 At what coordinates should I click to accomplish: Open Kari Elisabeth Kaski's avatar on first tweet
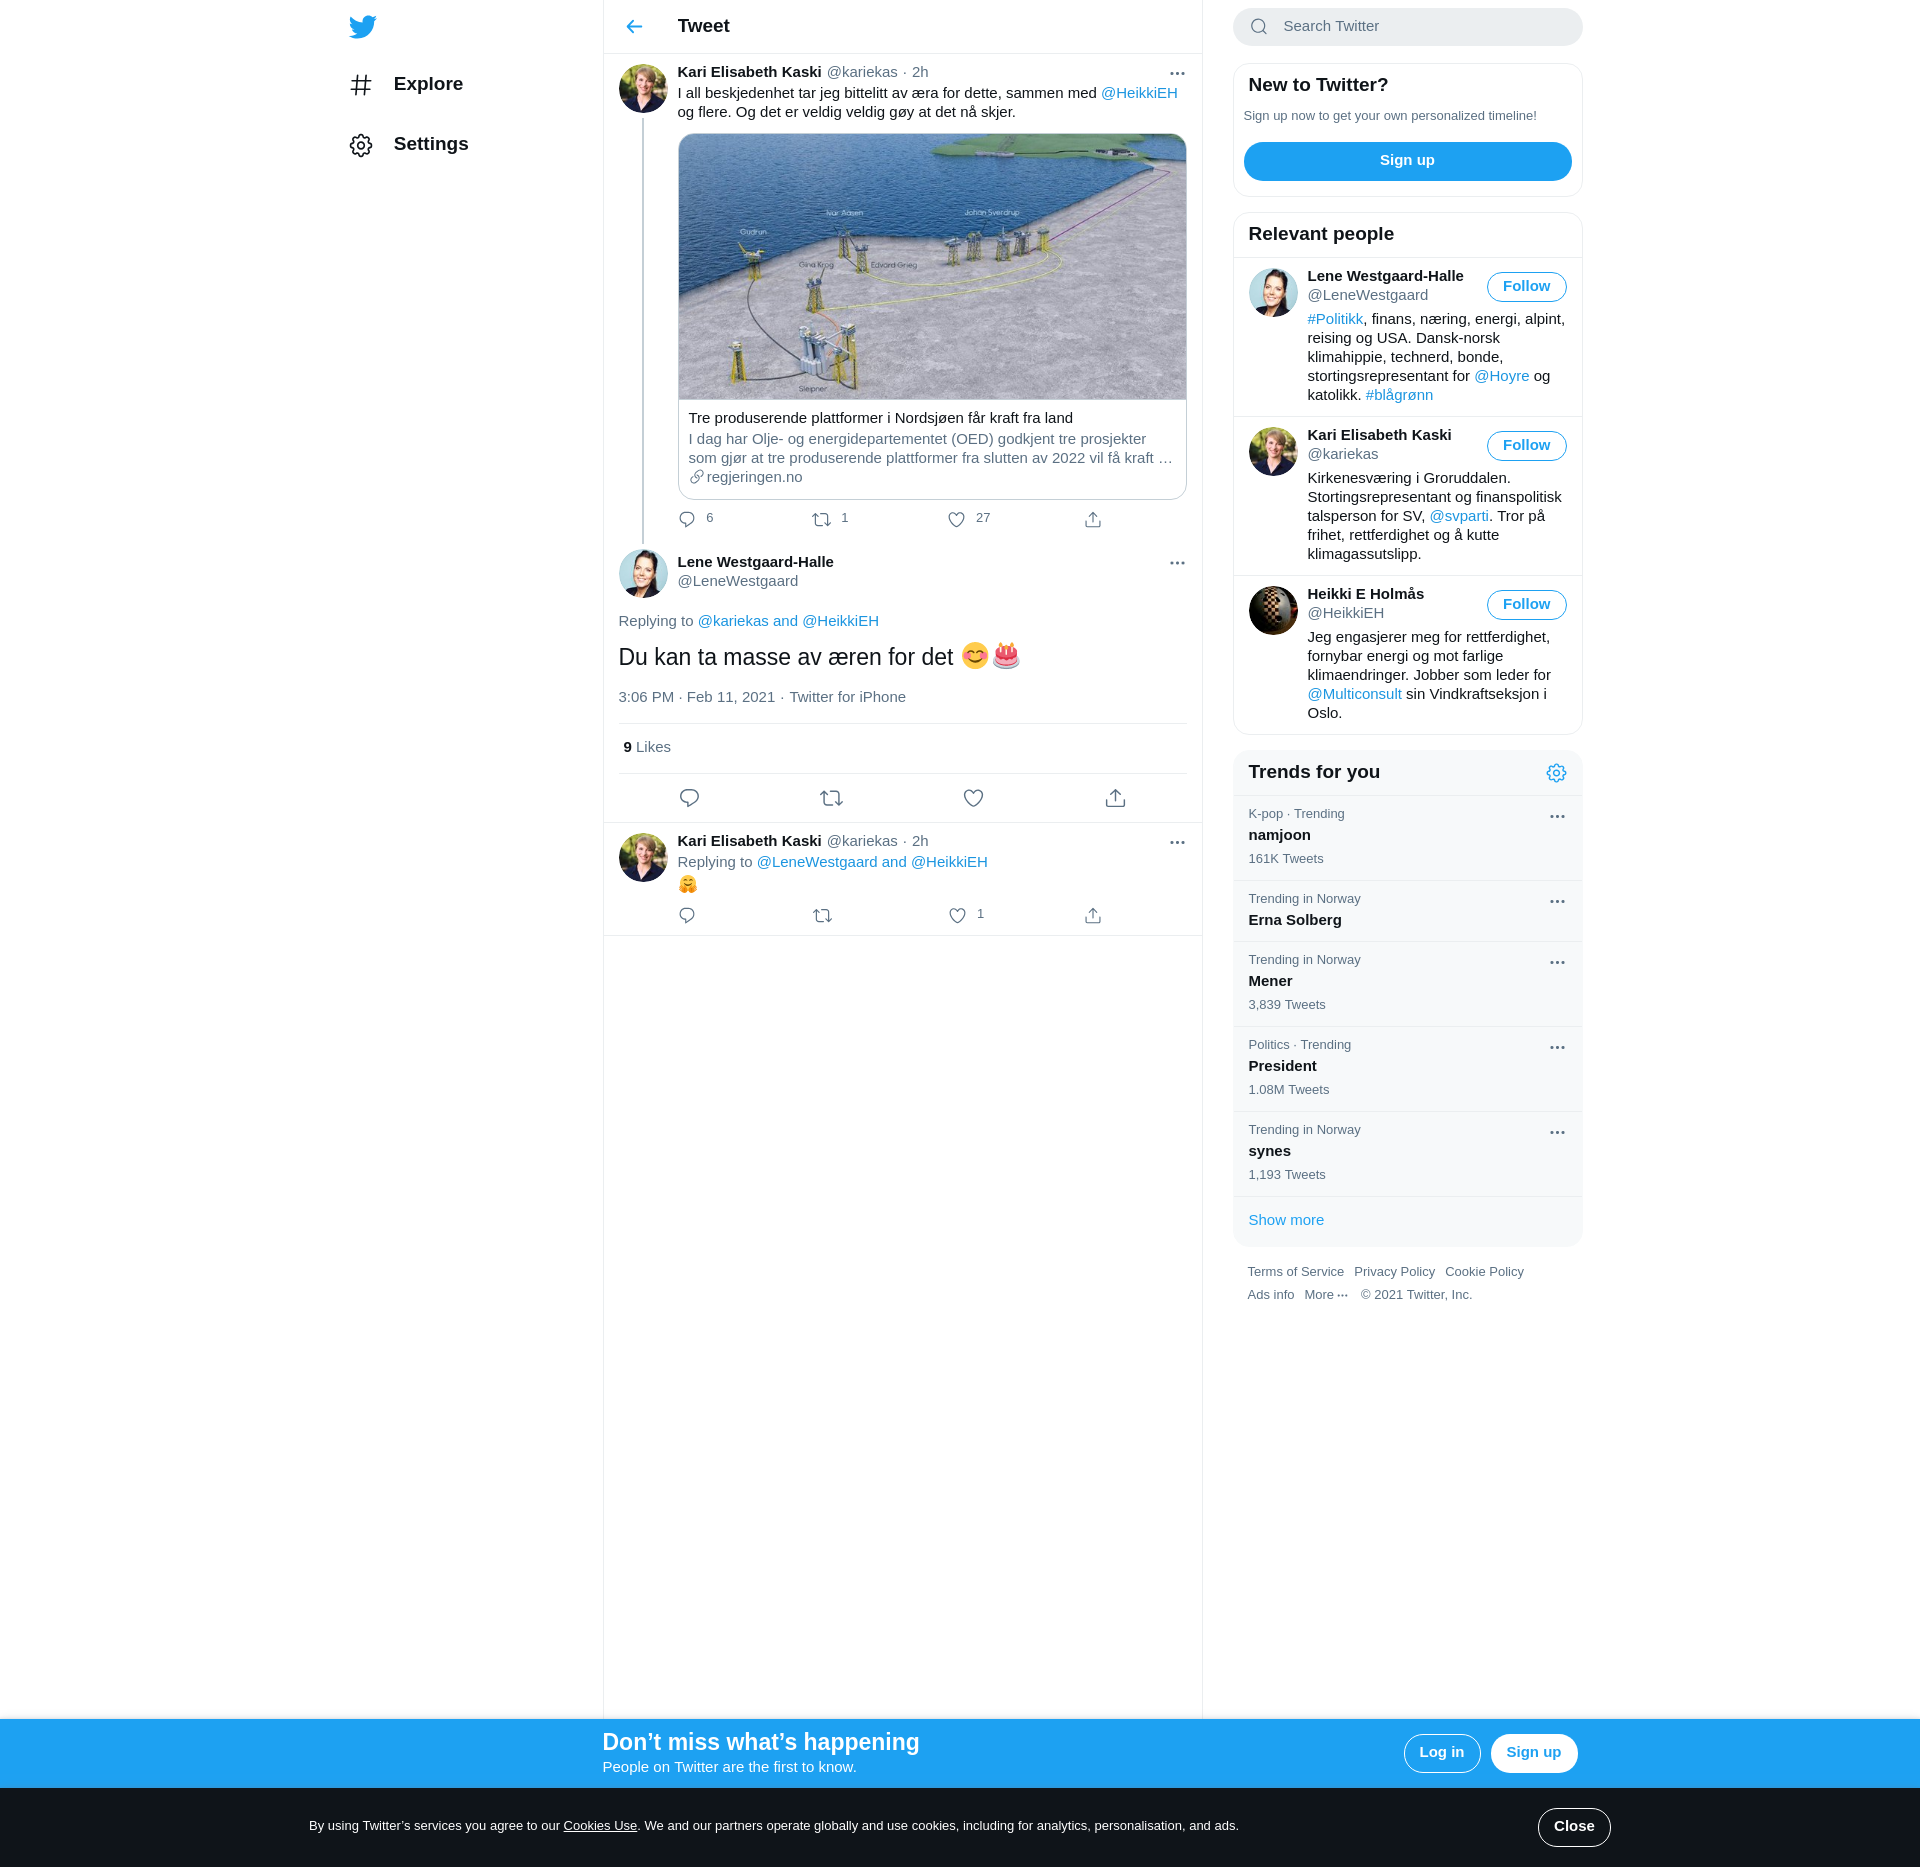643,89
